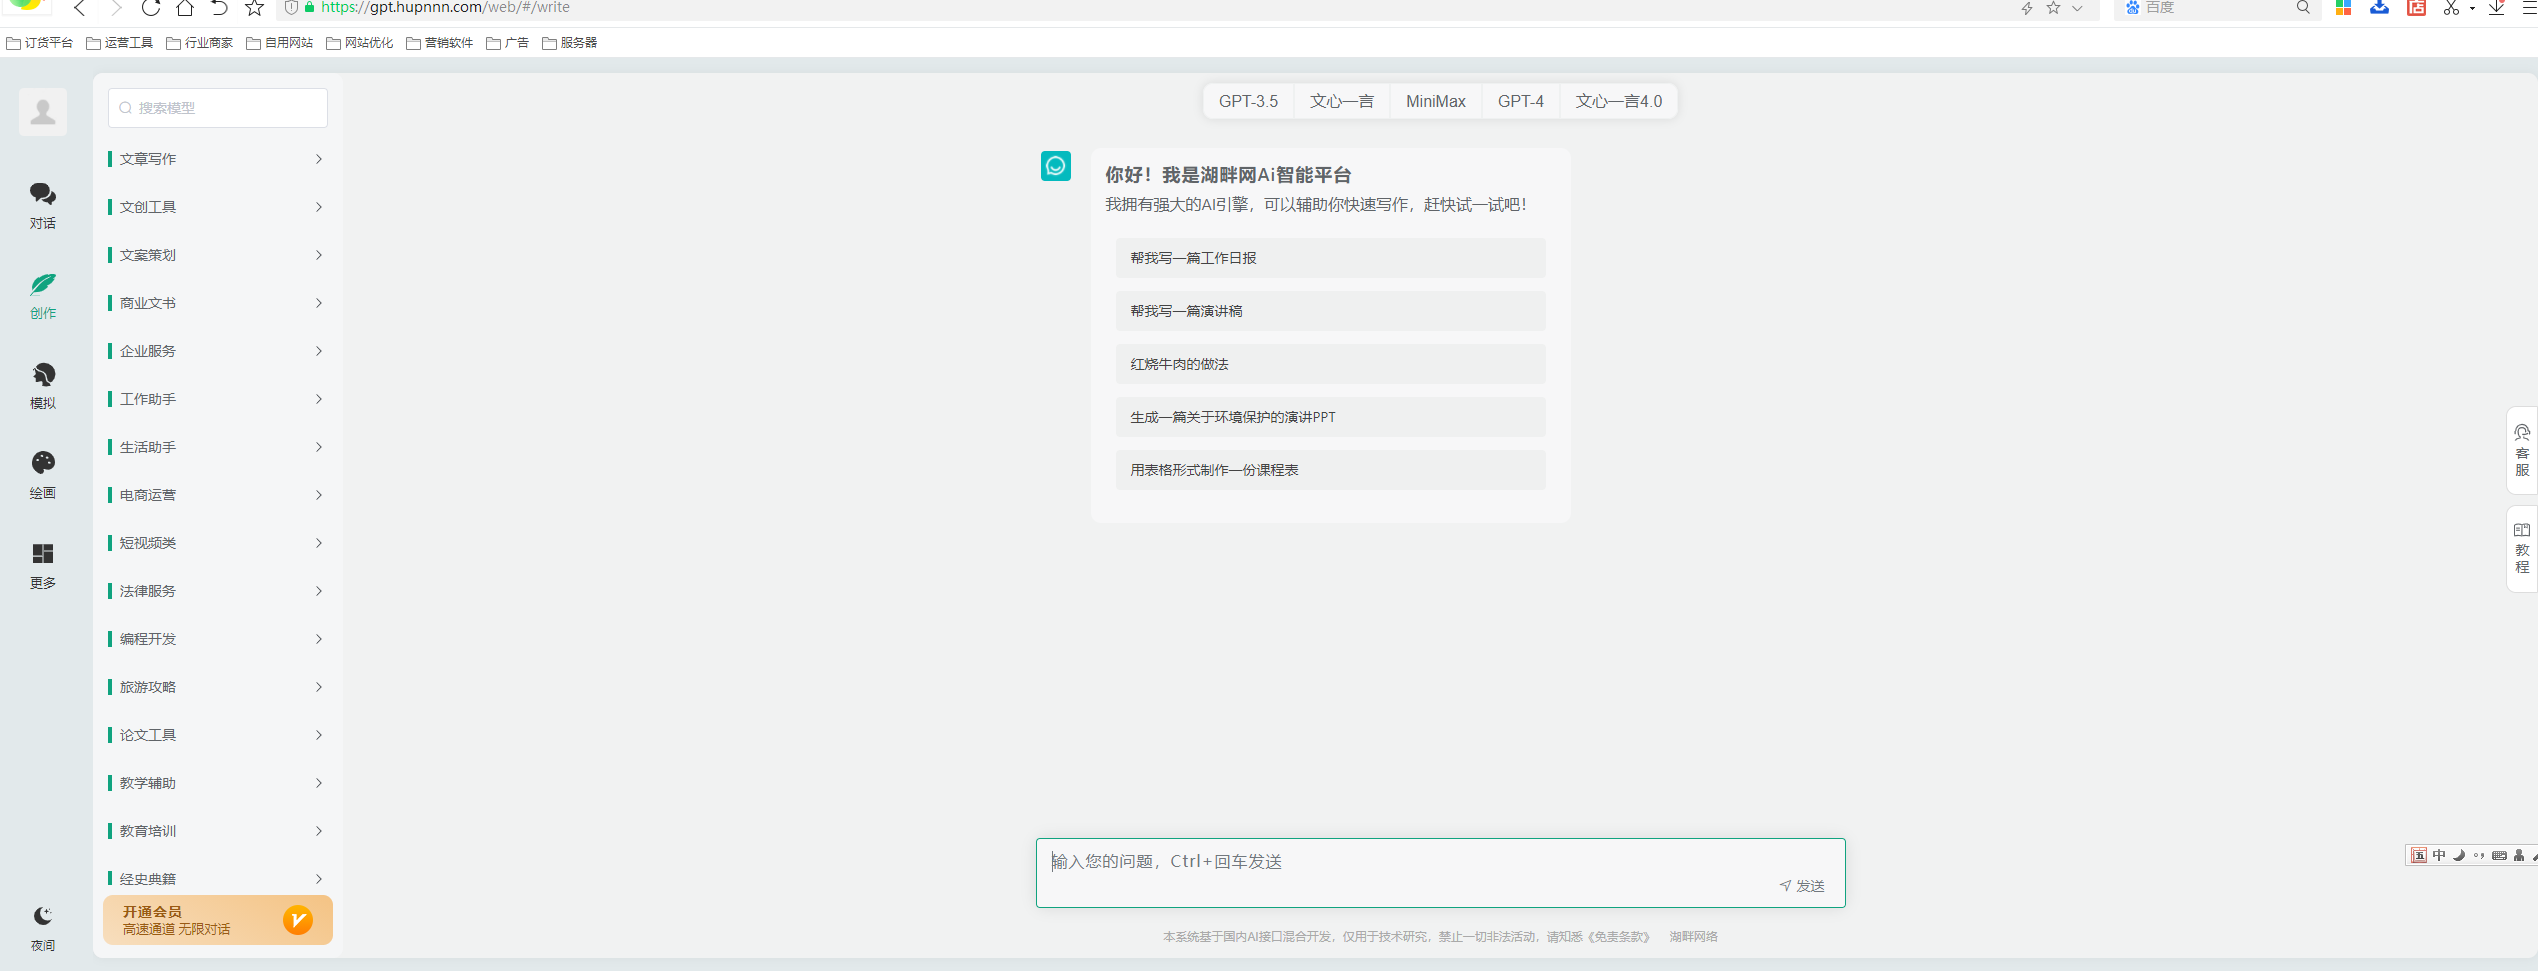Viewport: 2538px width, 971px height.
Task: Switch to the GPT-4 model tab
Action: (x=1520, y=101)
